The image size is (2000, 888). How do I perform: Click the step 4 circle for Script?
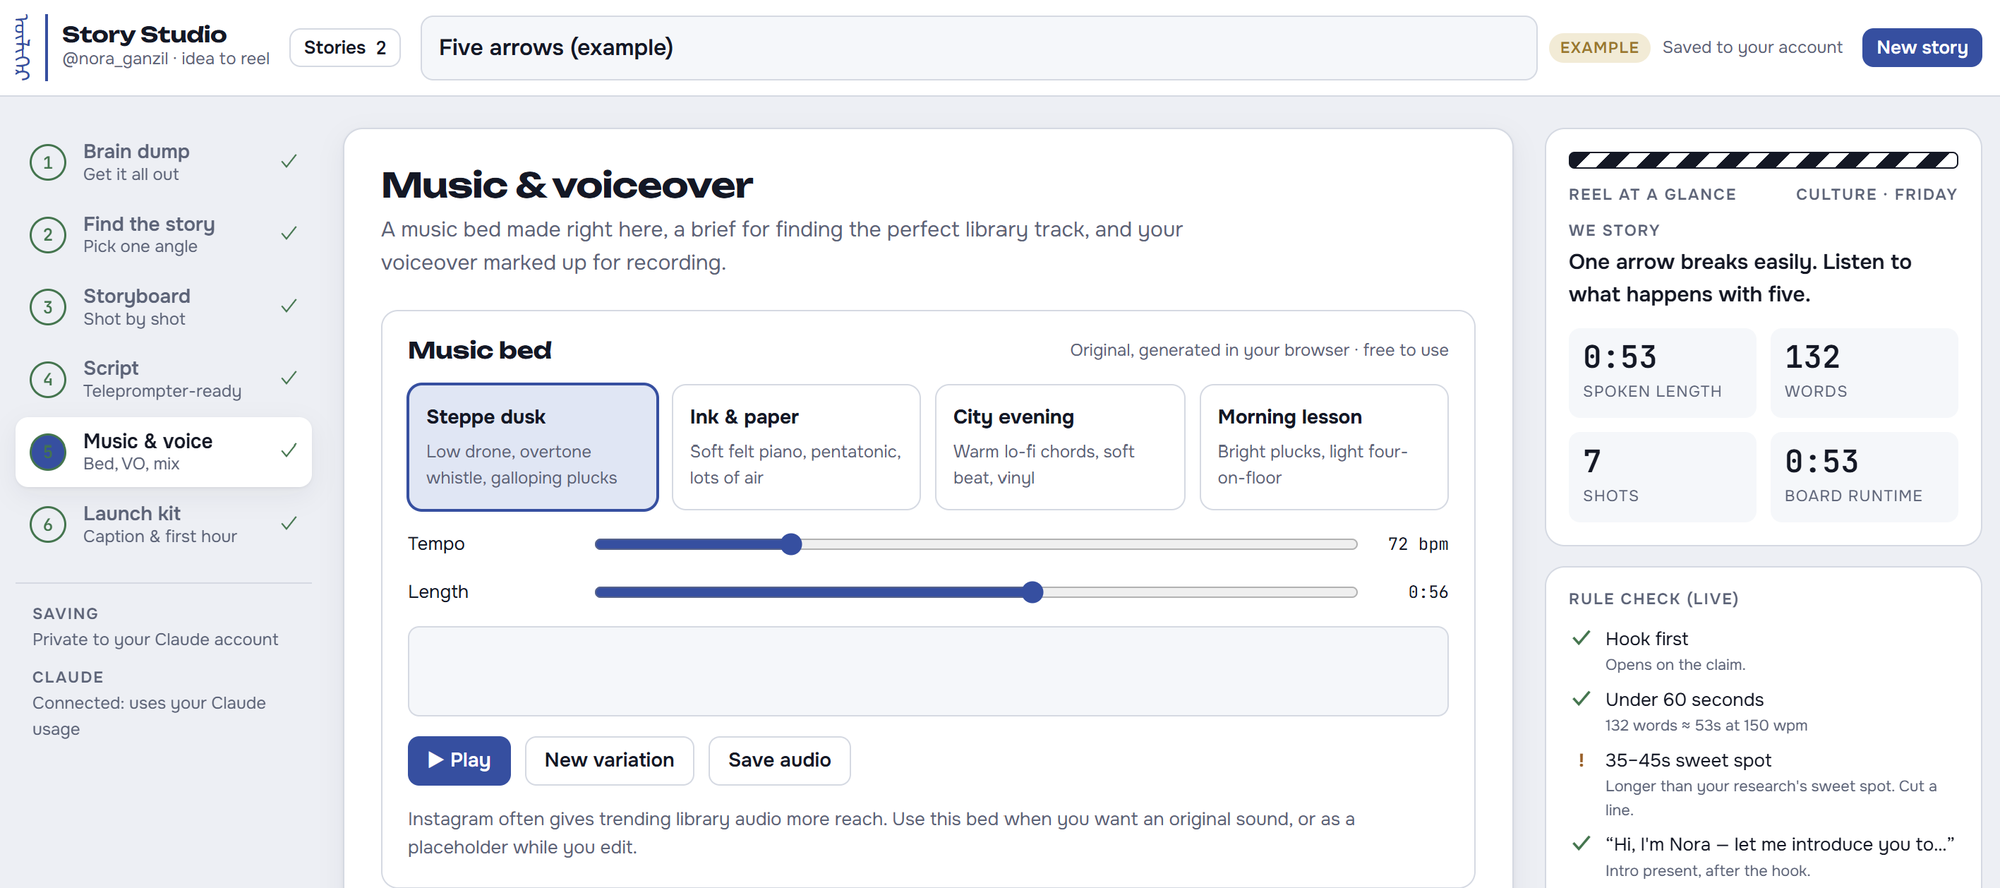pyautogui.click(x=48, y=379)
